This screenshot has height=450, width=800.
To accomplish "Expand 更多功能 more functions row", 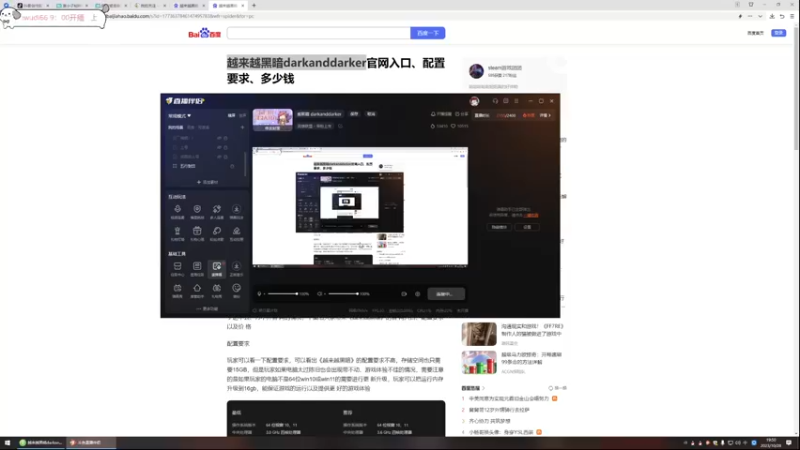I will click(x=207, y=309).
